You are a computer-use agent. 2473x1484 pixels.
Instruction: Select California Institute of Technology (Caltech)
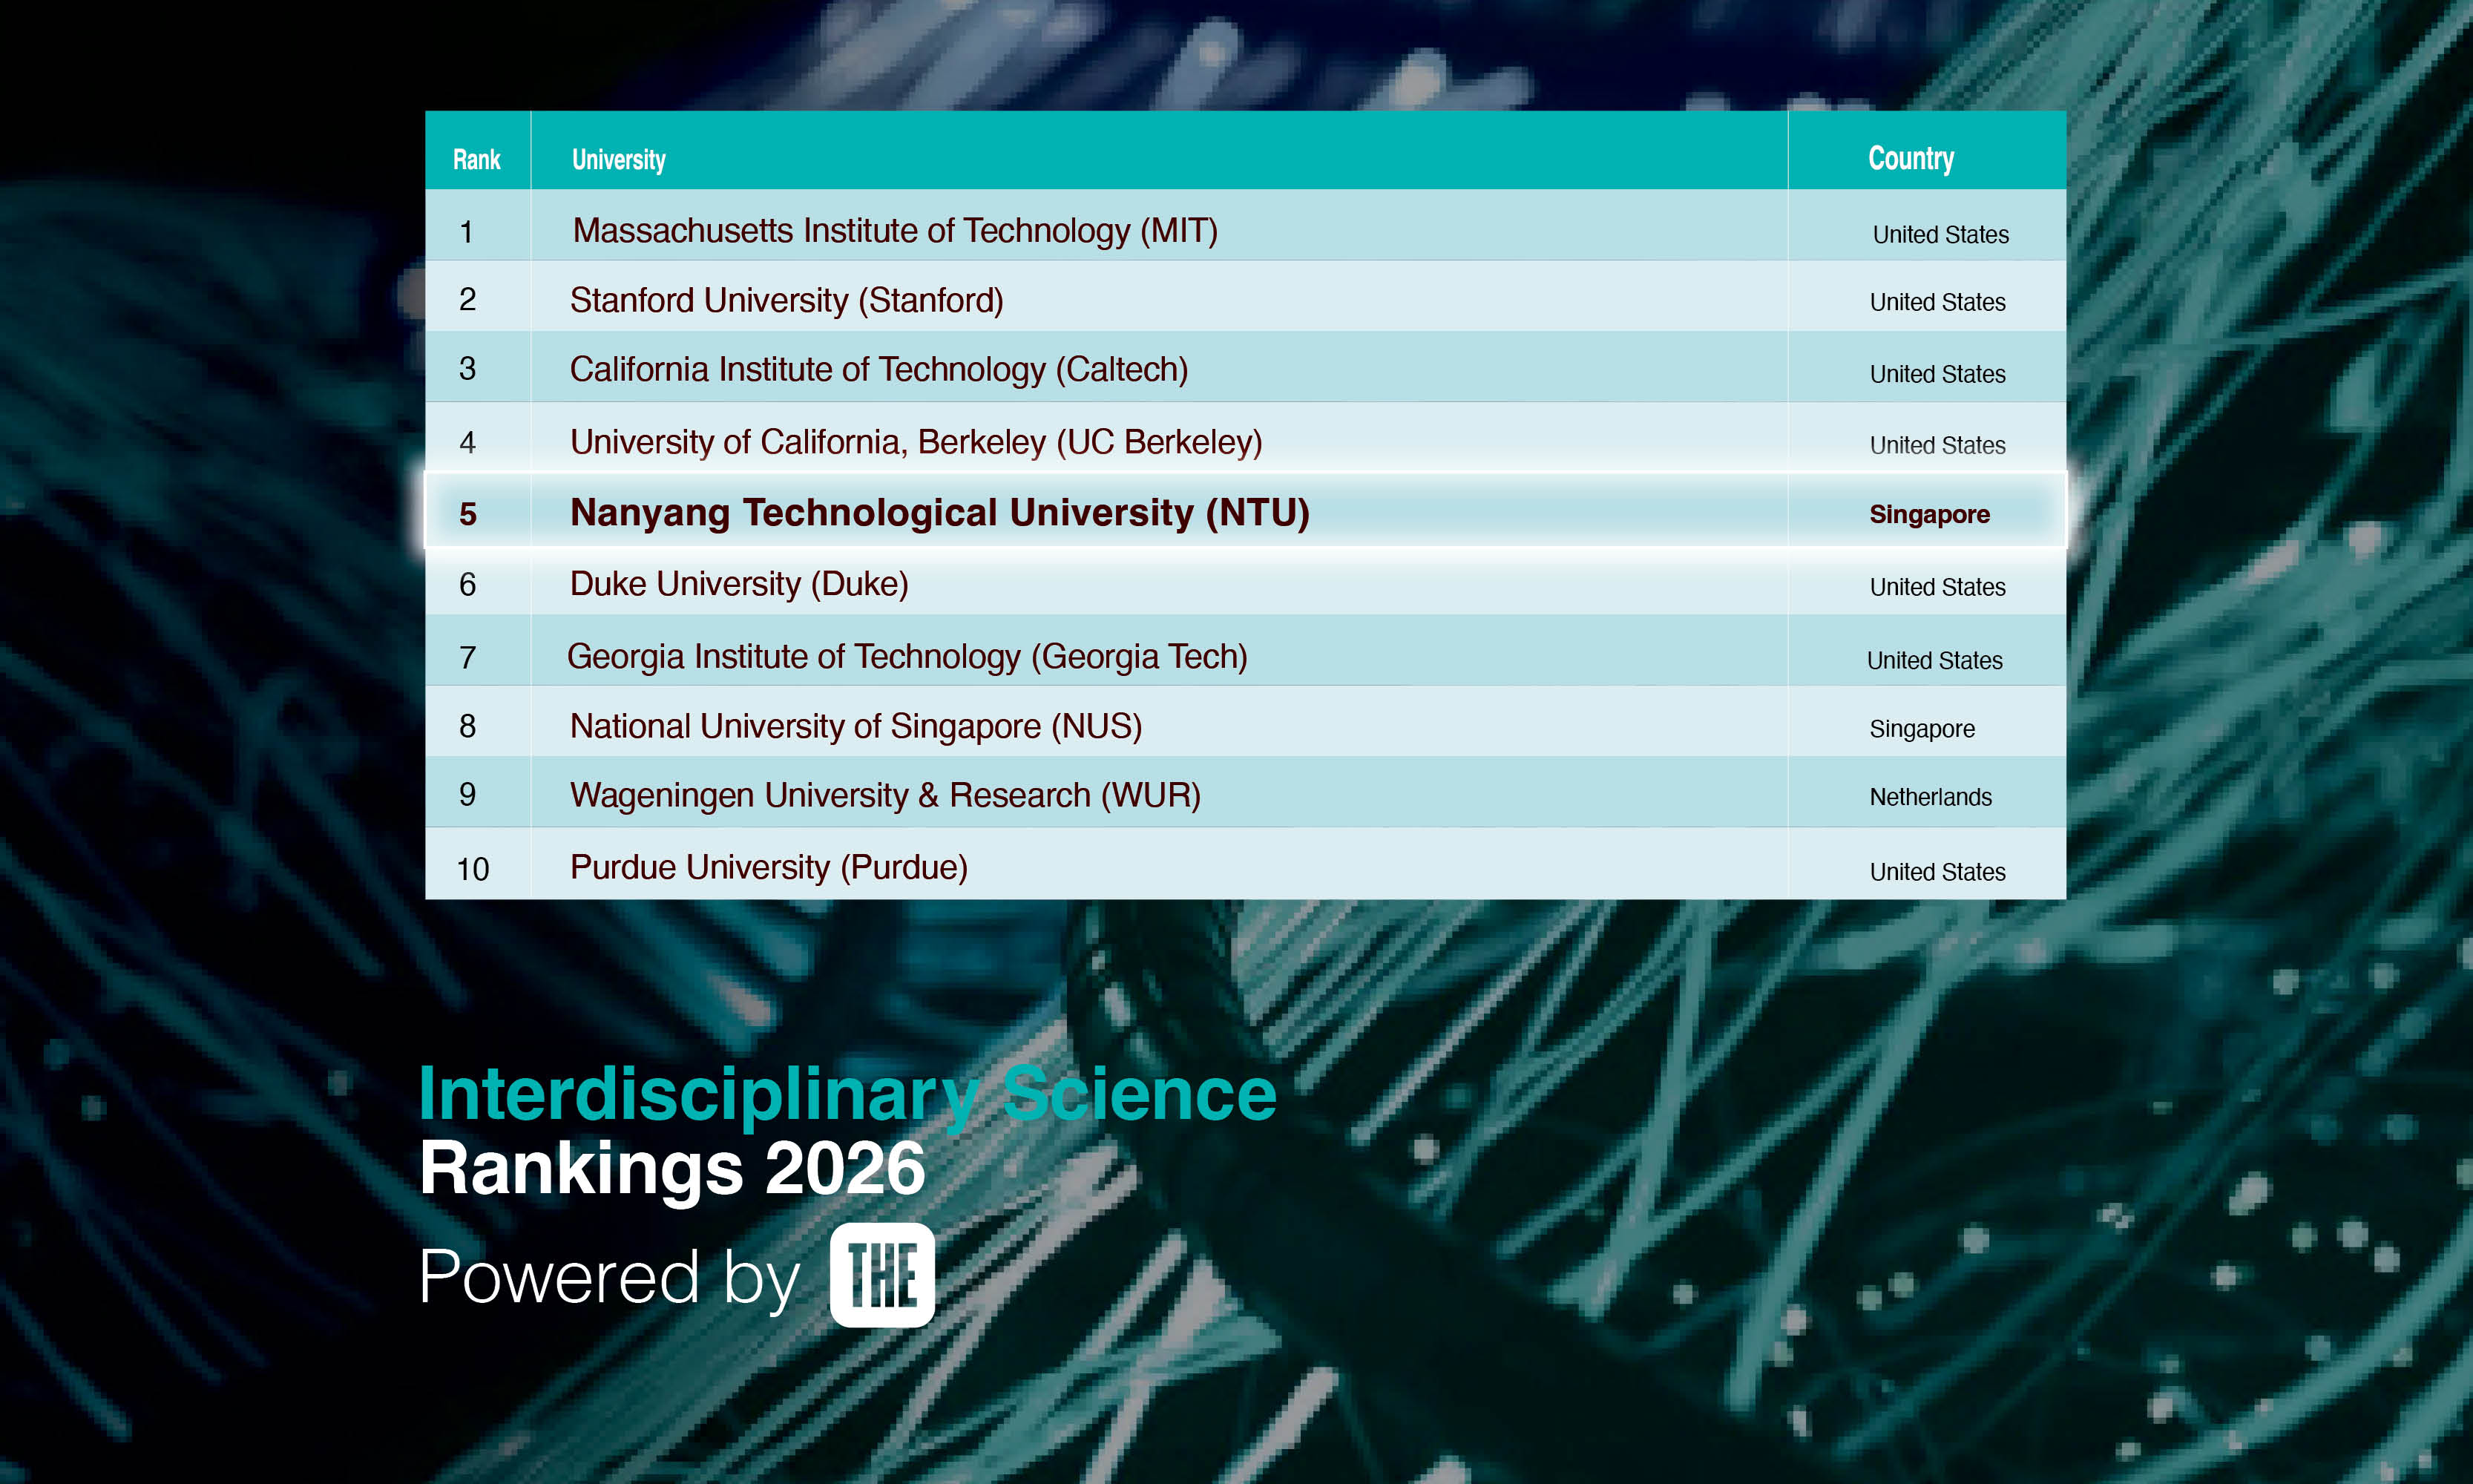pyautogui.click(x=878, y=370)
